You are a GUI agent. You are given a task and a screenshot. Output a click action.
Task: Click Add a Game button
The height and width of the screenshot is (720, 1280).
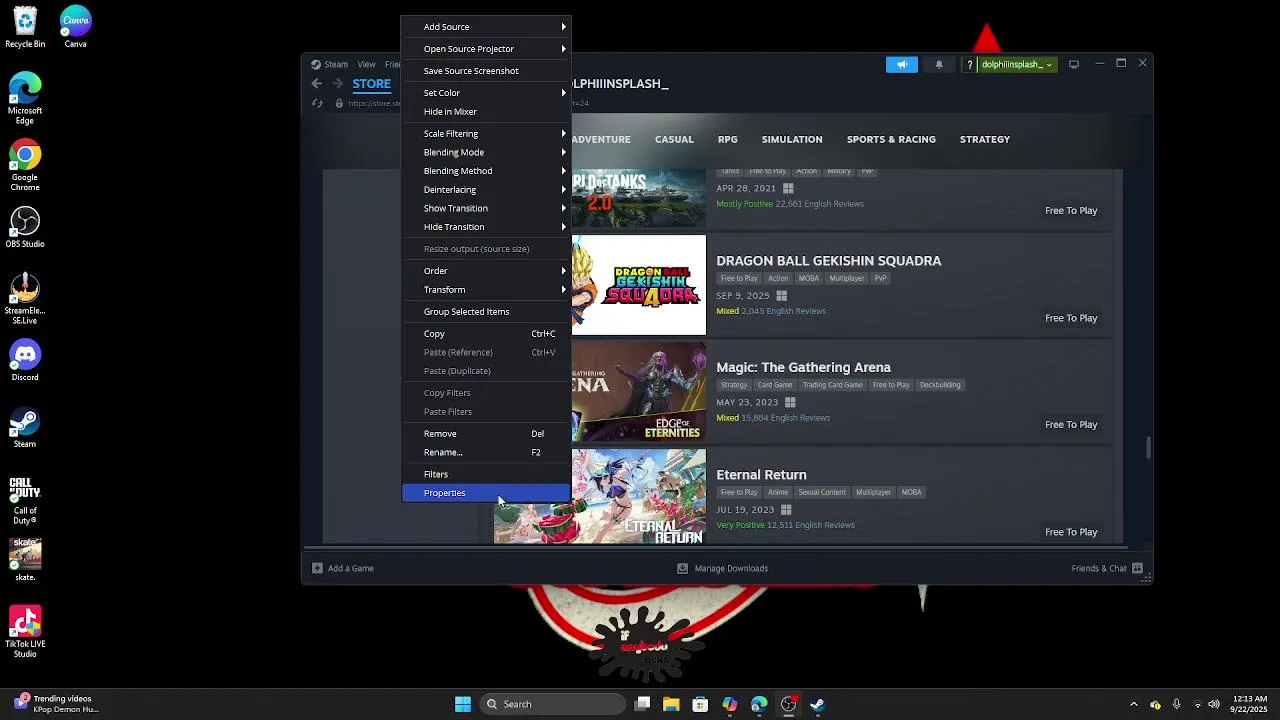(x=343, y=568)
